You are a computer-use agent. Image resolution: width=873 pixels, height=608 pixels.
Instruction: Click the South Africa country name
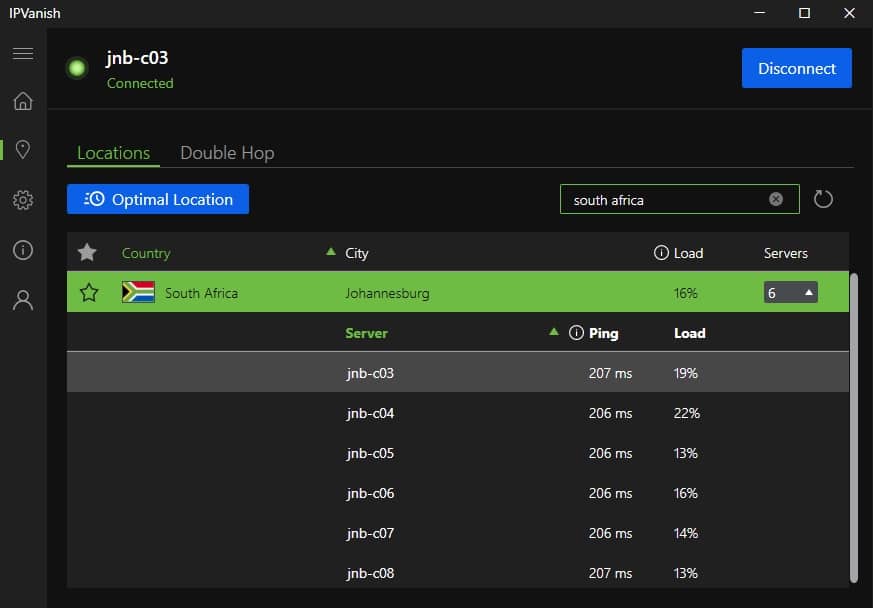pos(201,293)
